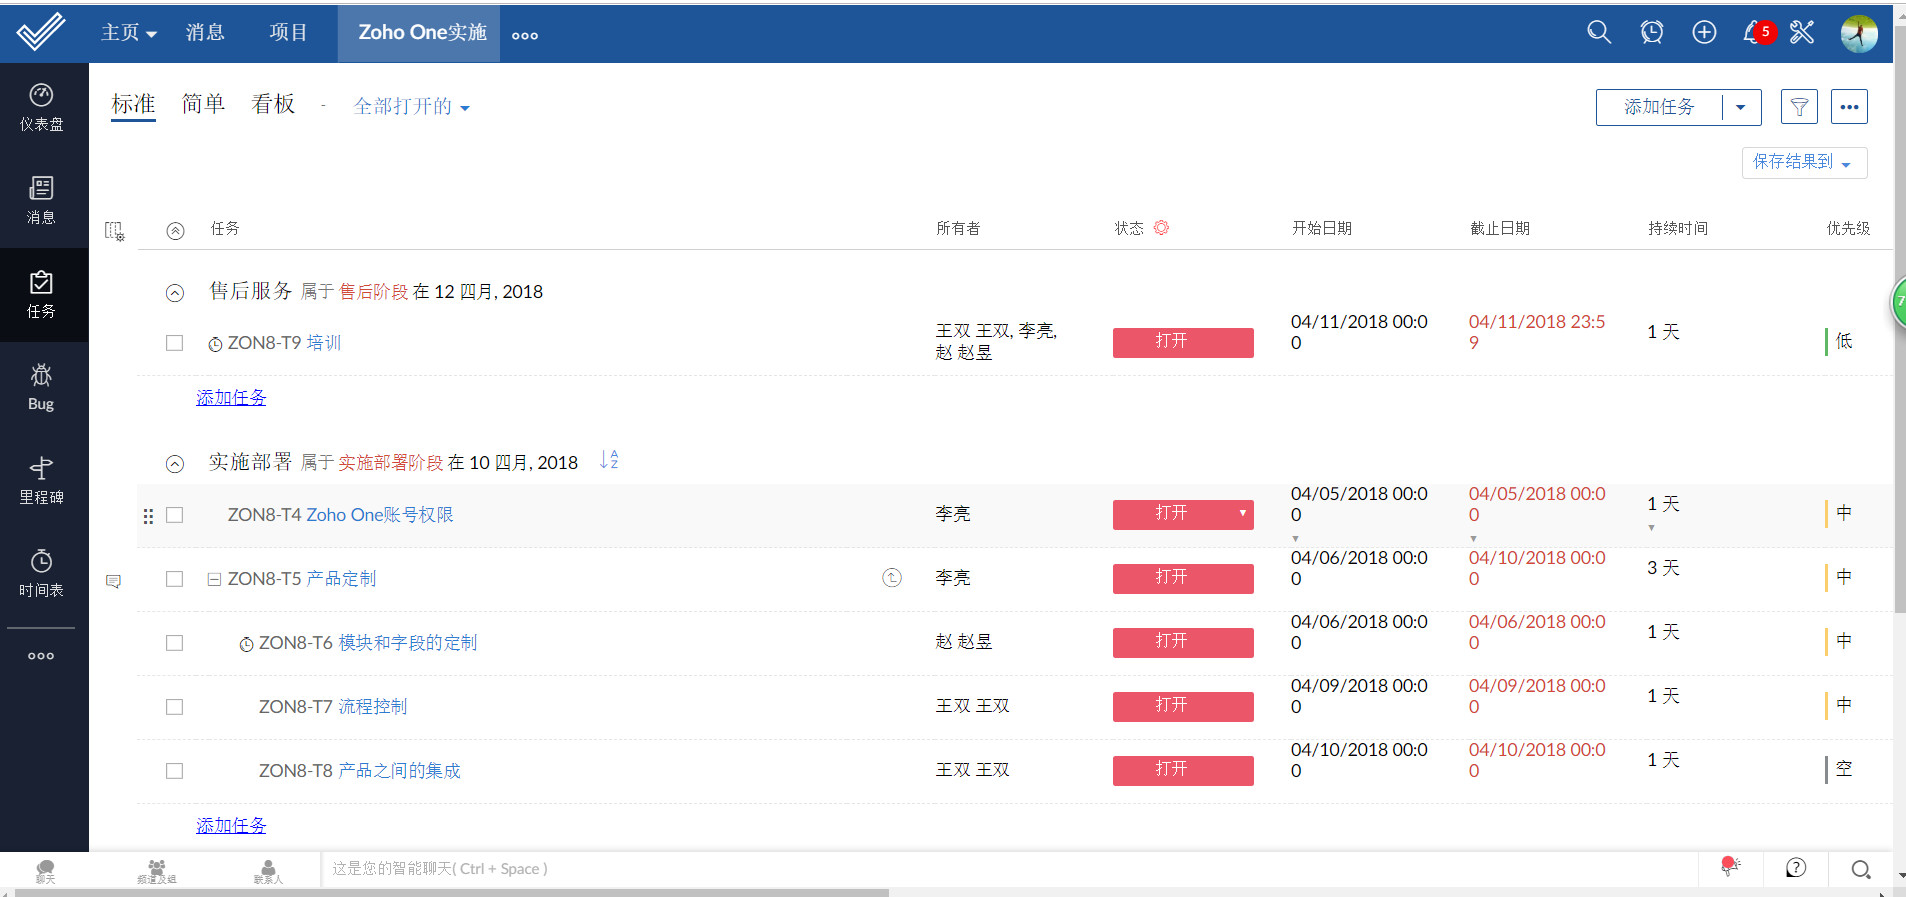Click the plus quick-add icon
Viewport: 1906px width, 897px height.
(1704, 33)
